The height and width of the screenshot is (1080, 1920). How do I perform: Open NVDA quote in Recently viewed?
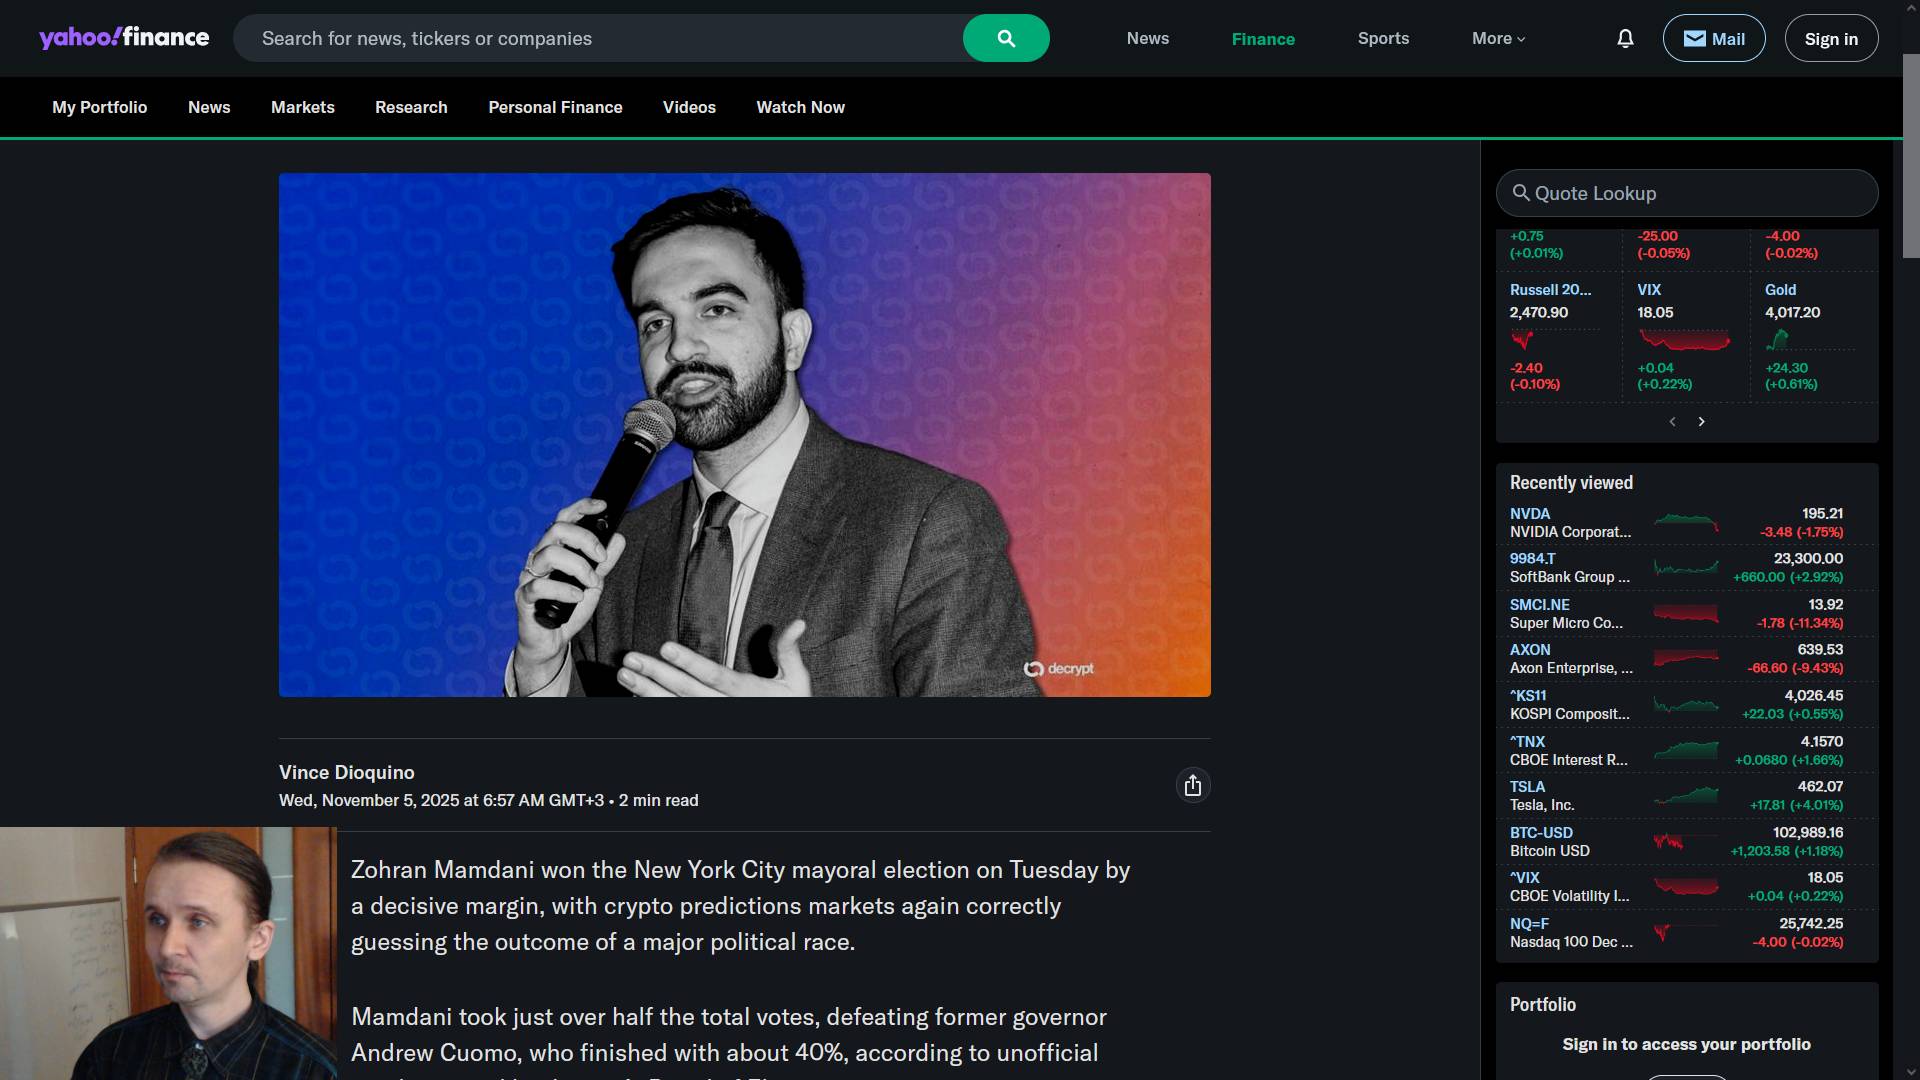(1676, 522)
